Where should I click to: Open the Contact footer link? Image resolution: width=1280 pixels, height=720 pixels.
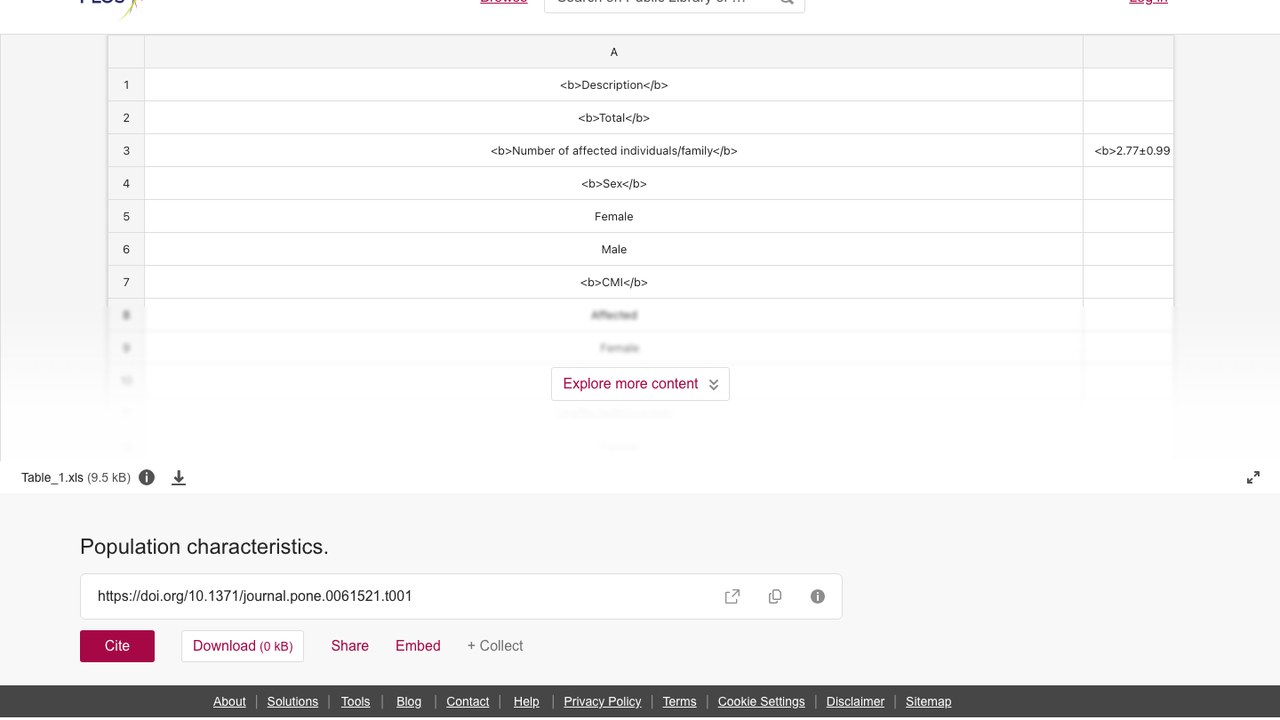pos(468,702)
